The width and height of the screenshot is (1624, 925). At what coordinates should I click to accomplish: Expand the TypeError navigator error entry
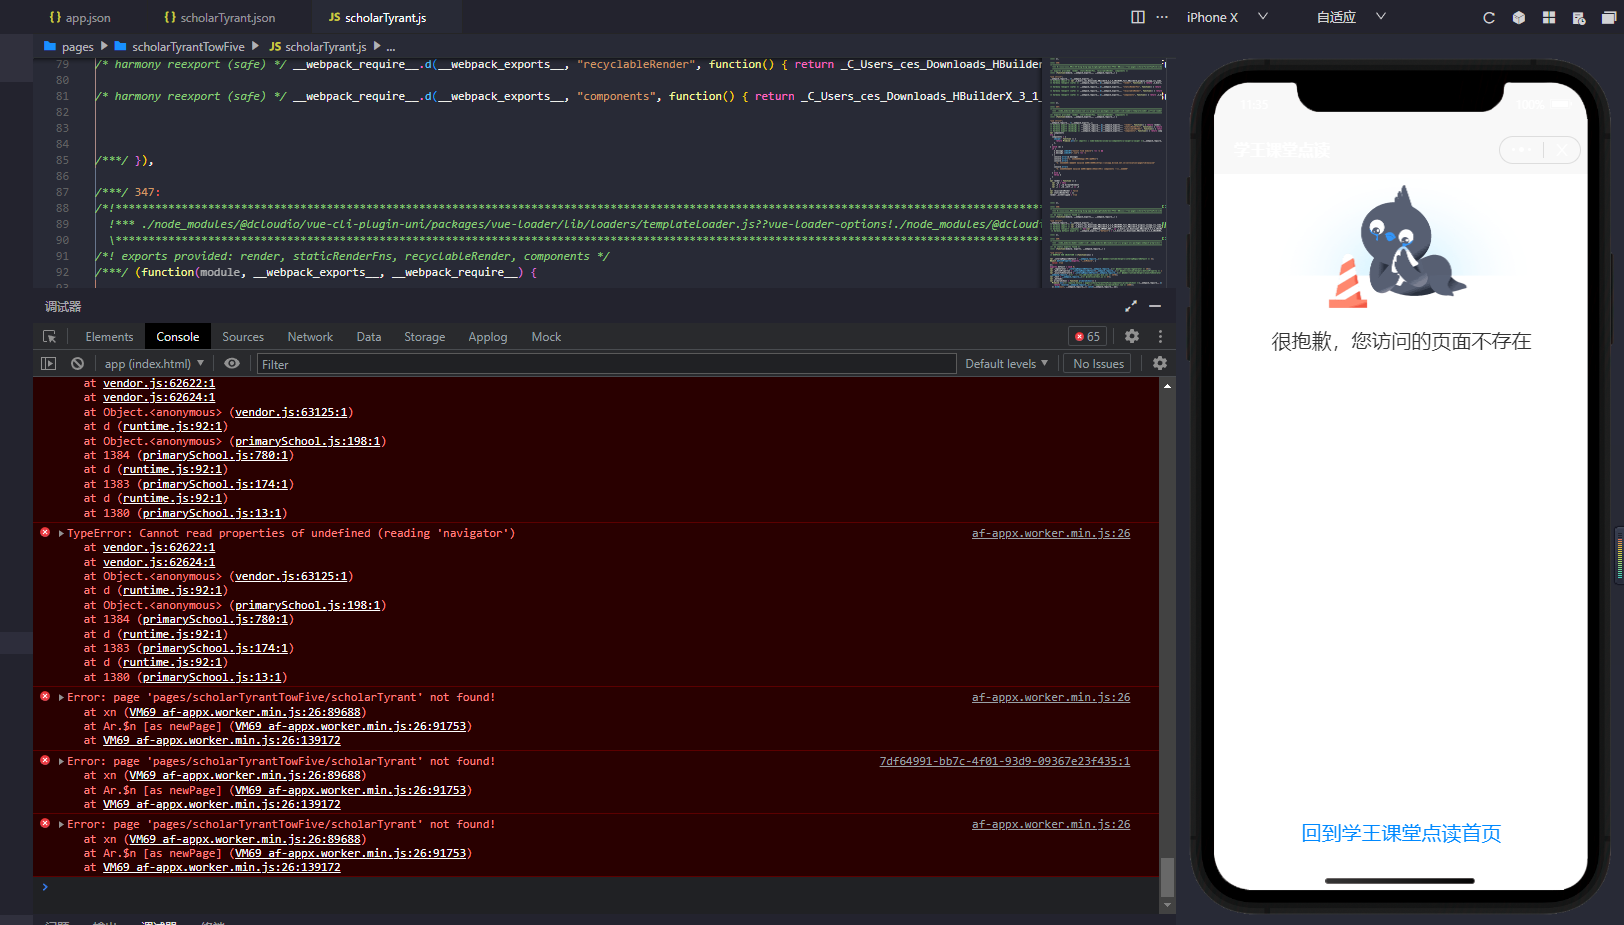(61, 534)
